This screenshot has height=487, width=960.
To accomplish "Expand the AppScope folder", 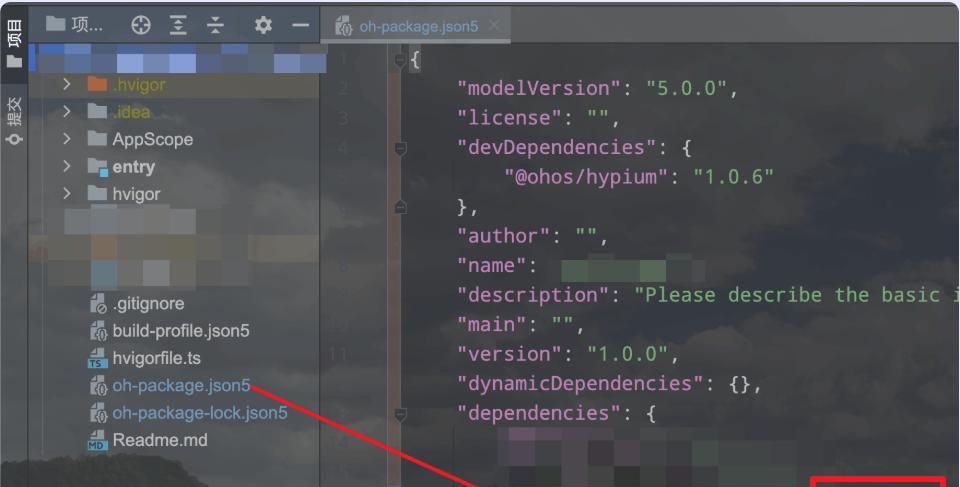I will [67, 139].
